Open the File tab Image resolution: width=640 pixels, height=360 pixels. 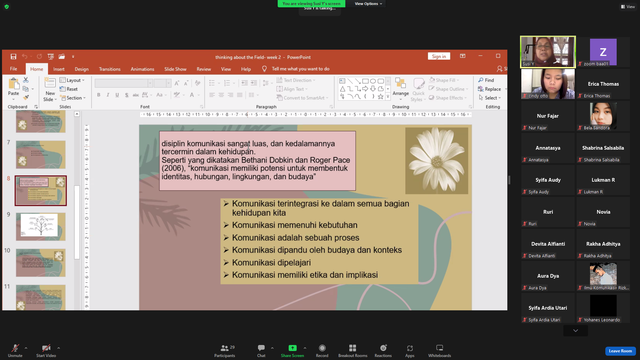(13, 69)
